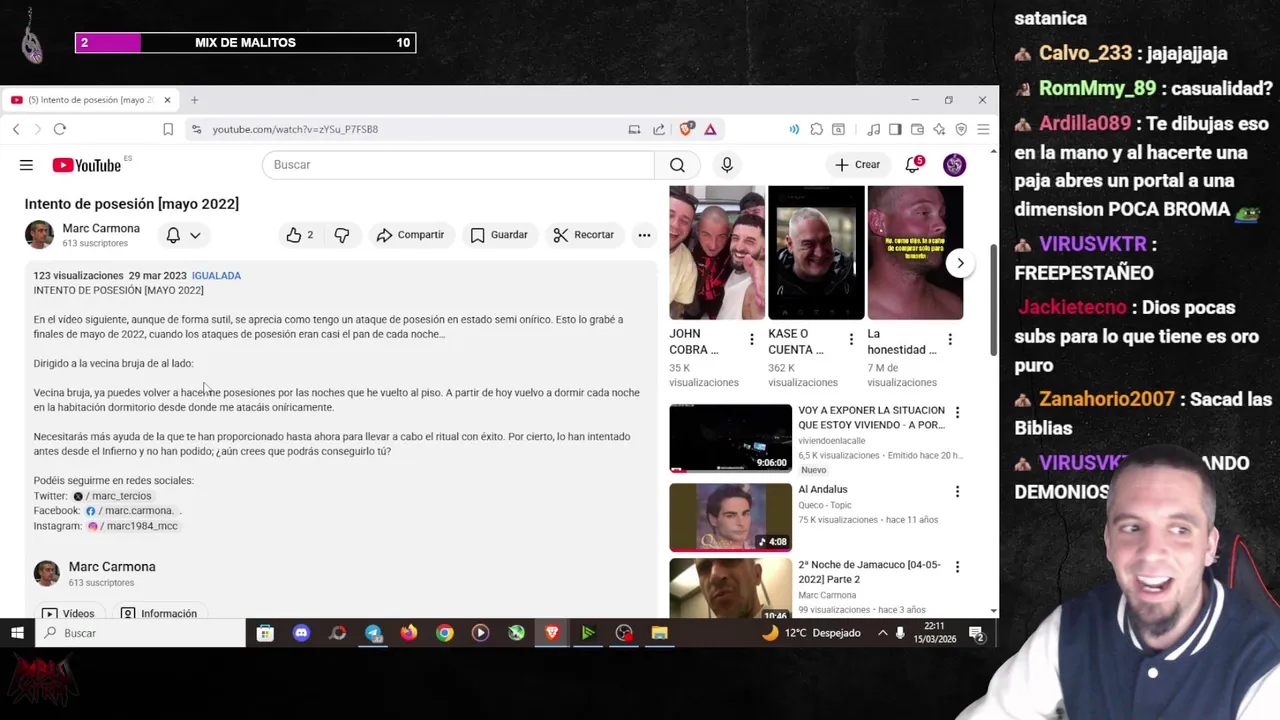The image size is (1280, 720).
Task: Click the Crear button
Action: click(x=858, y=165)
